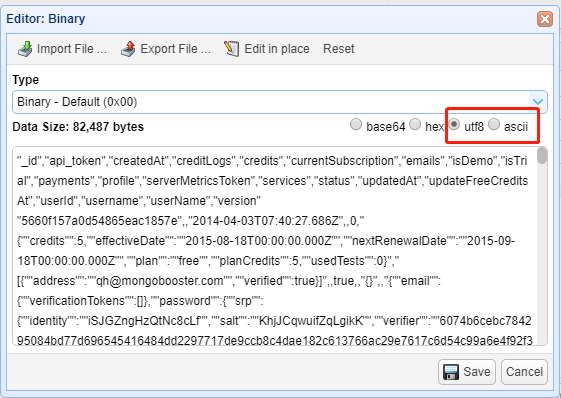Click the Cancel button

524,372
